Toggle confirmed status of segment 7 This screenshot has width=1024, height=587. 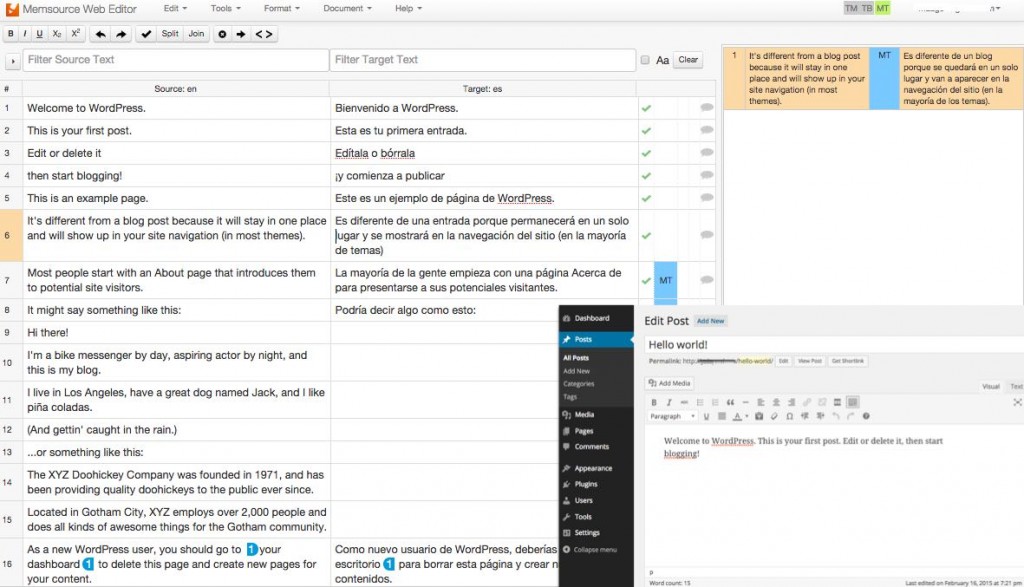click(647, 281)
